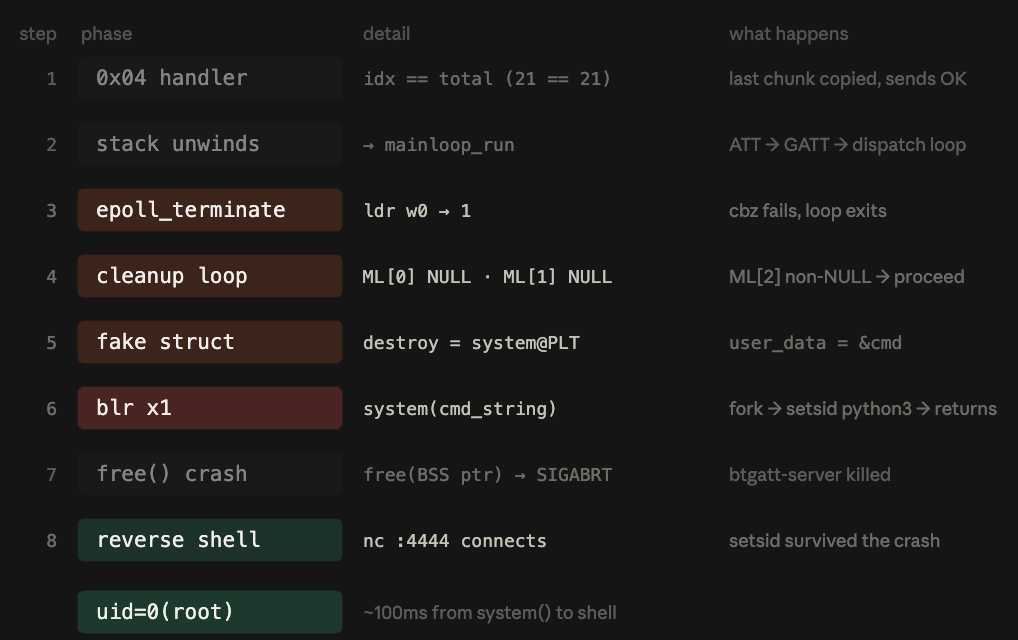The width and height of the screenshot is (1018, 640).
Task: Select the 'blr x1' phase box
Action: [210, 408]
